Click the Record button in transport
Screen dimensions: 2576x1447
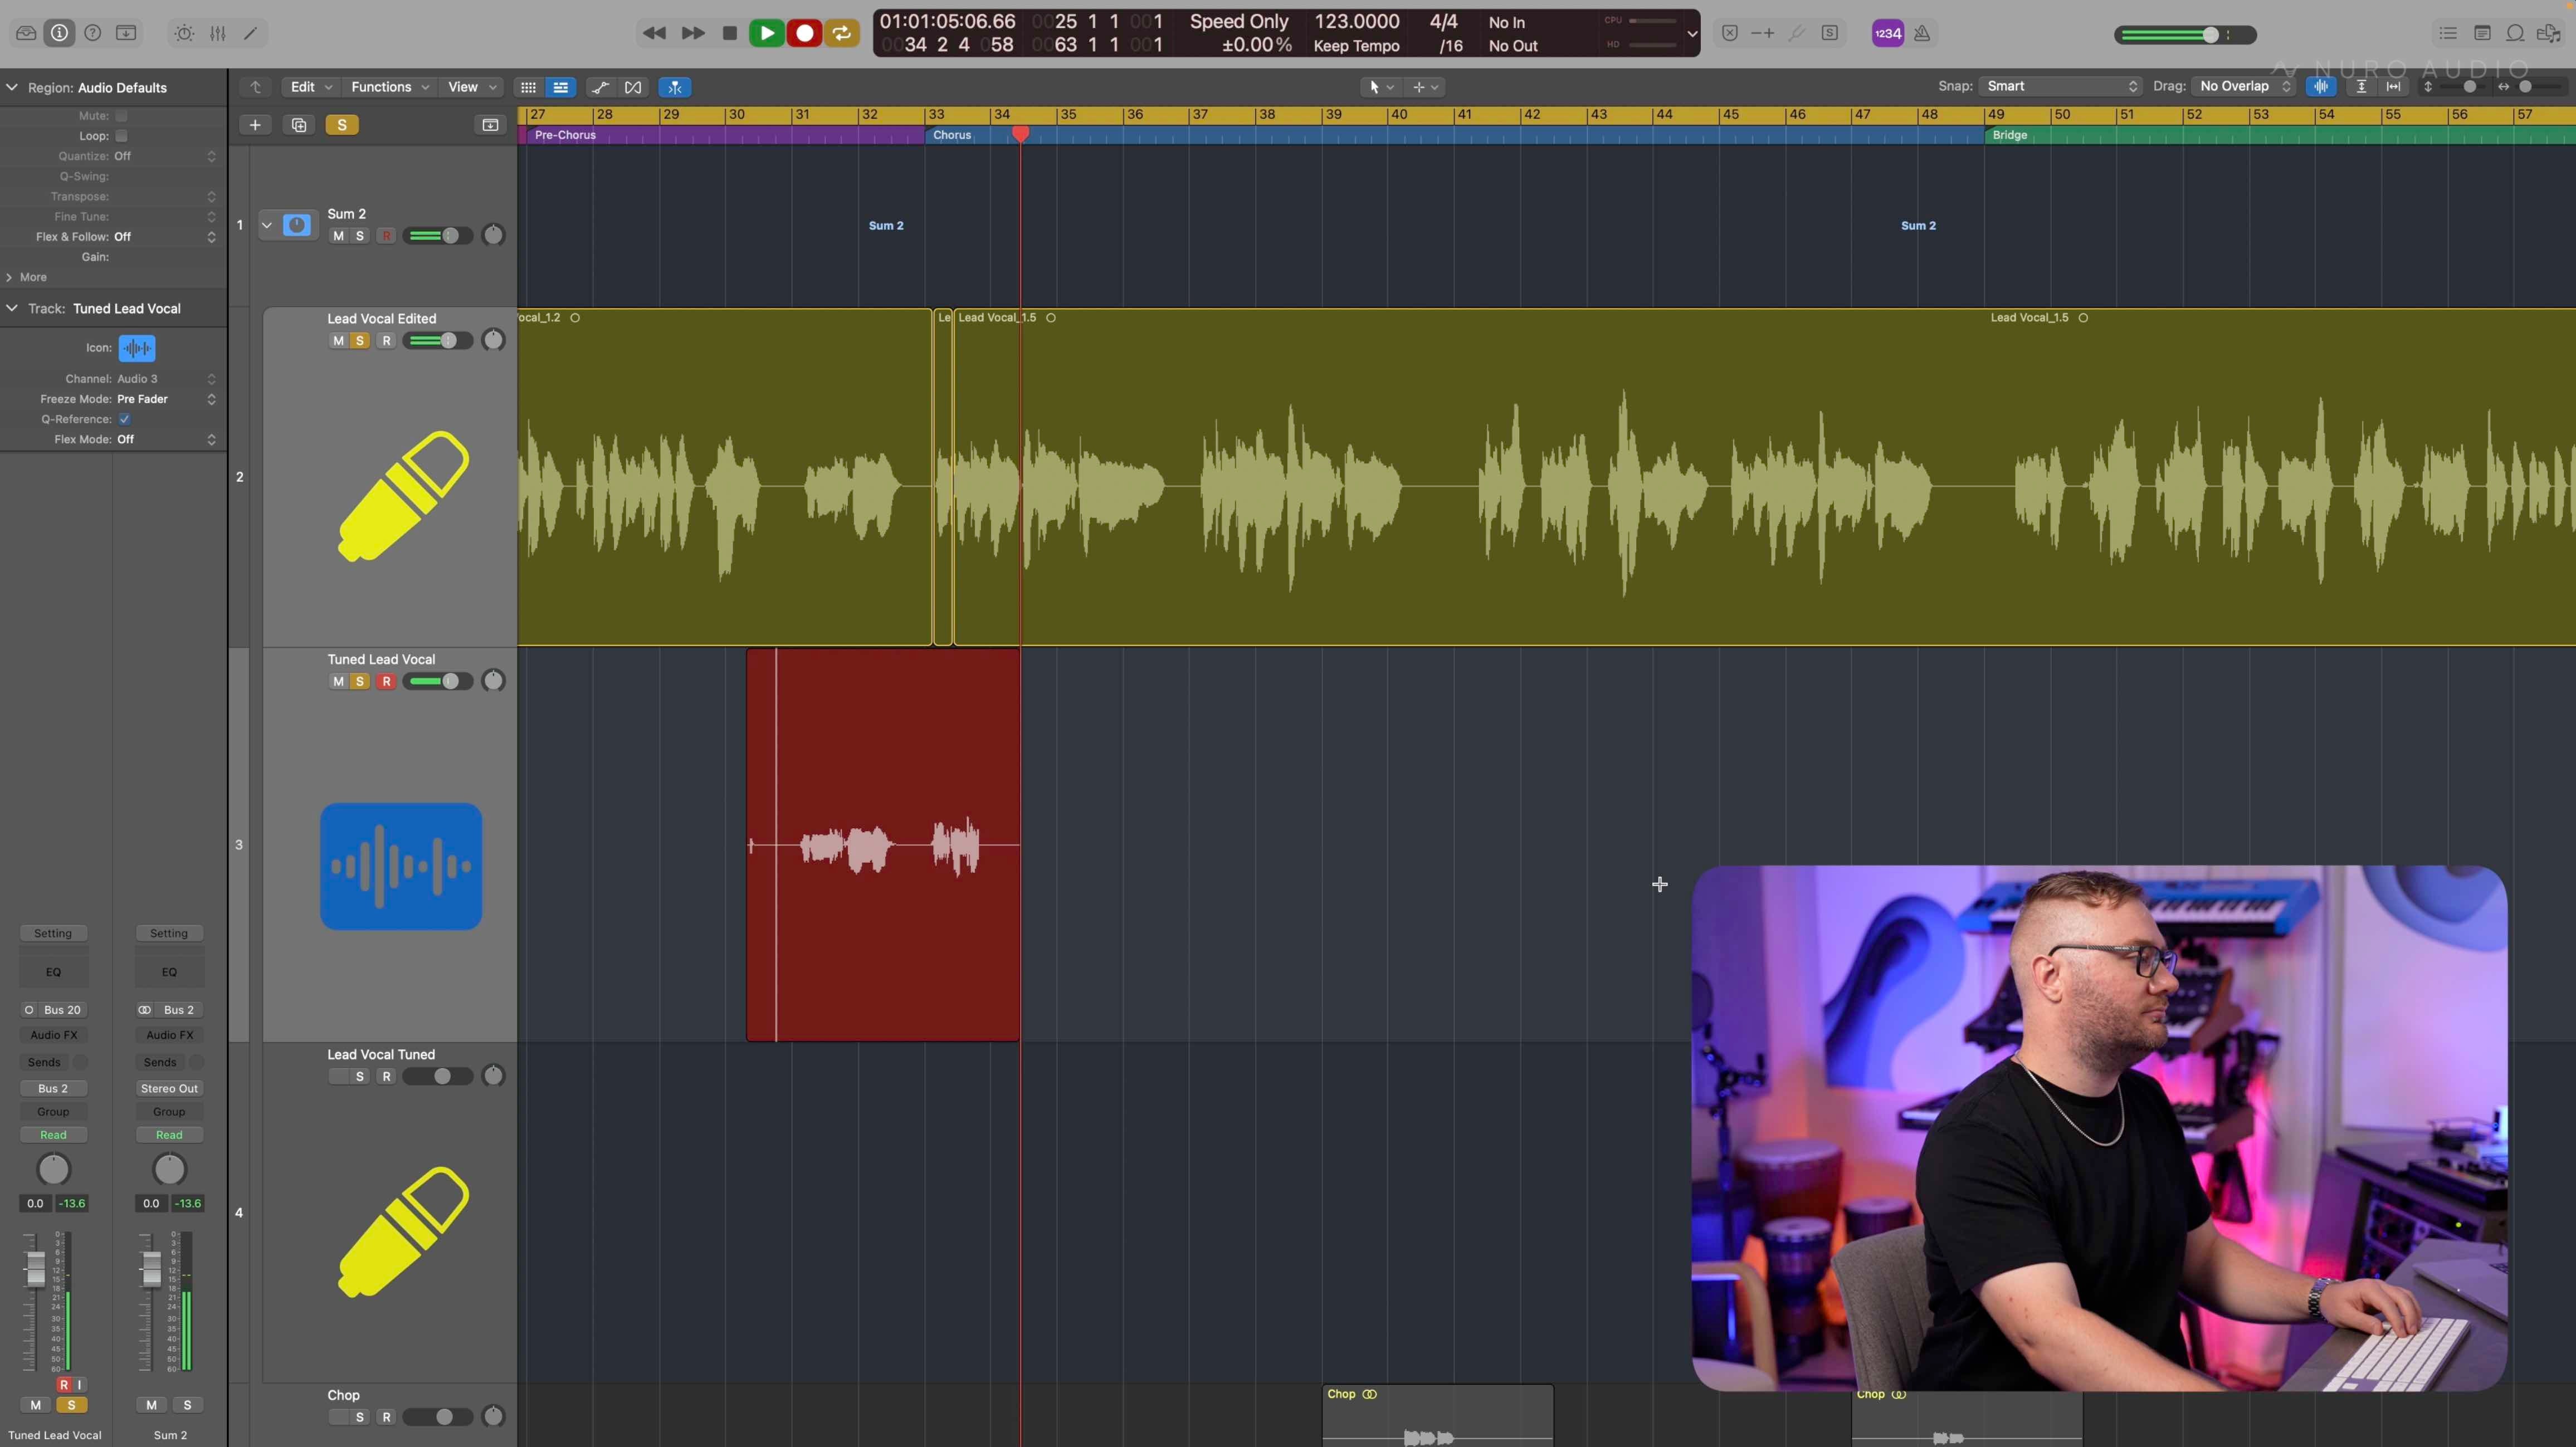[804, 33]
